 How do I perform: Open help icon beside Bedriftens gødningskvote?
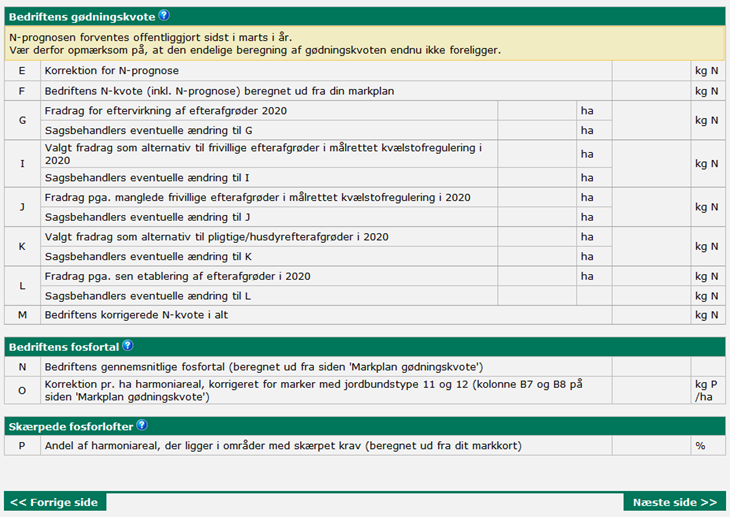164,16
